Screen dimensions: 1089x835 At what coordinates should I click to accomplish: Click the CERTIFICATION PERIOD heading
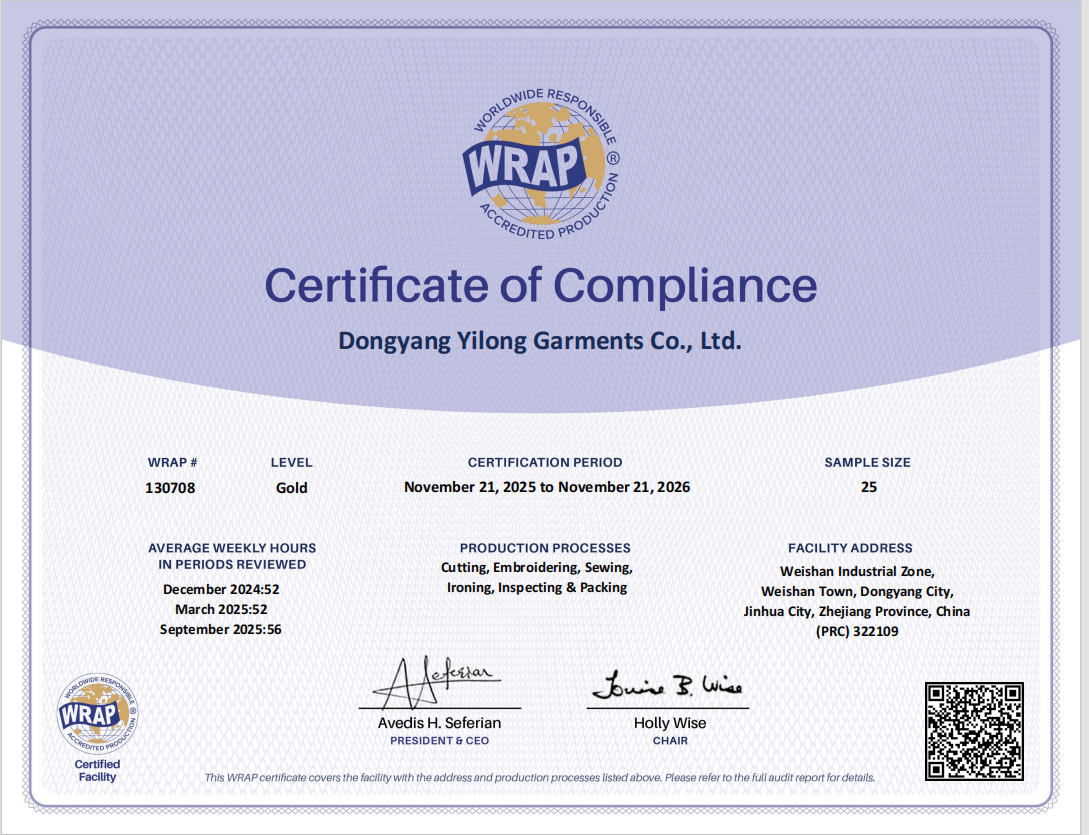545,463
